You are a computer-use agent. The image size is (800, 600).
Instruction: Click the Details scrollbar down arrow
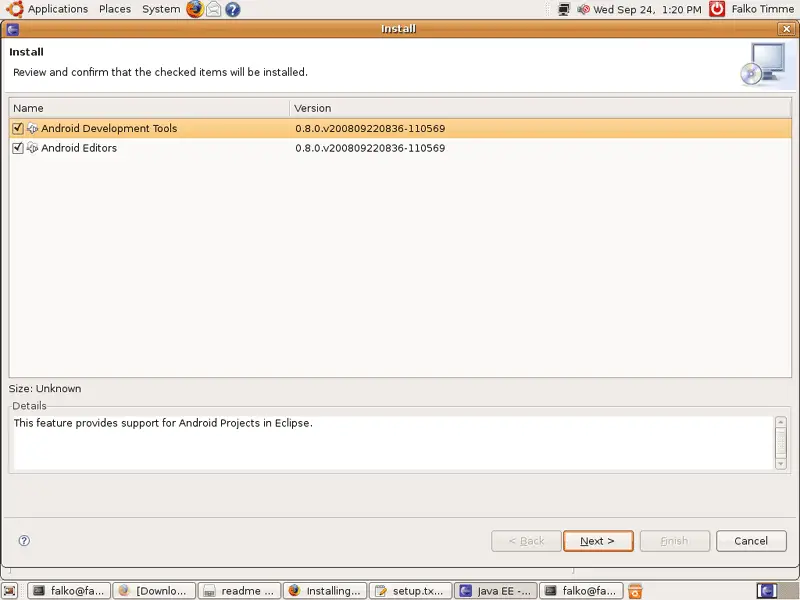pyautogui.click(x=781, y=464)
